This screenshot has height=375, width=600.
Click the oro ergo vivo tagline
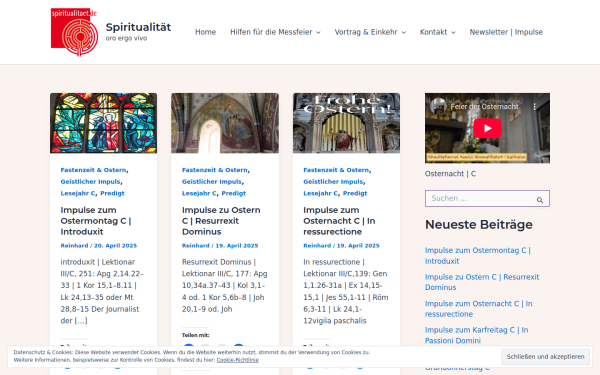[x=126, y=38]
